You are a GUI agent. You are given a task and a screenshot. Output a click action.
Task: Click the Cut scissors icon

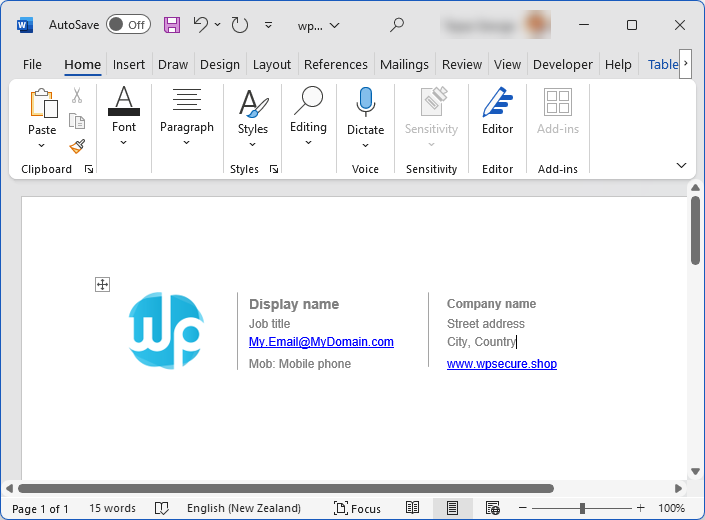[x=77, y=95]
